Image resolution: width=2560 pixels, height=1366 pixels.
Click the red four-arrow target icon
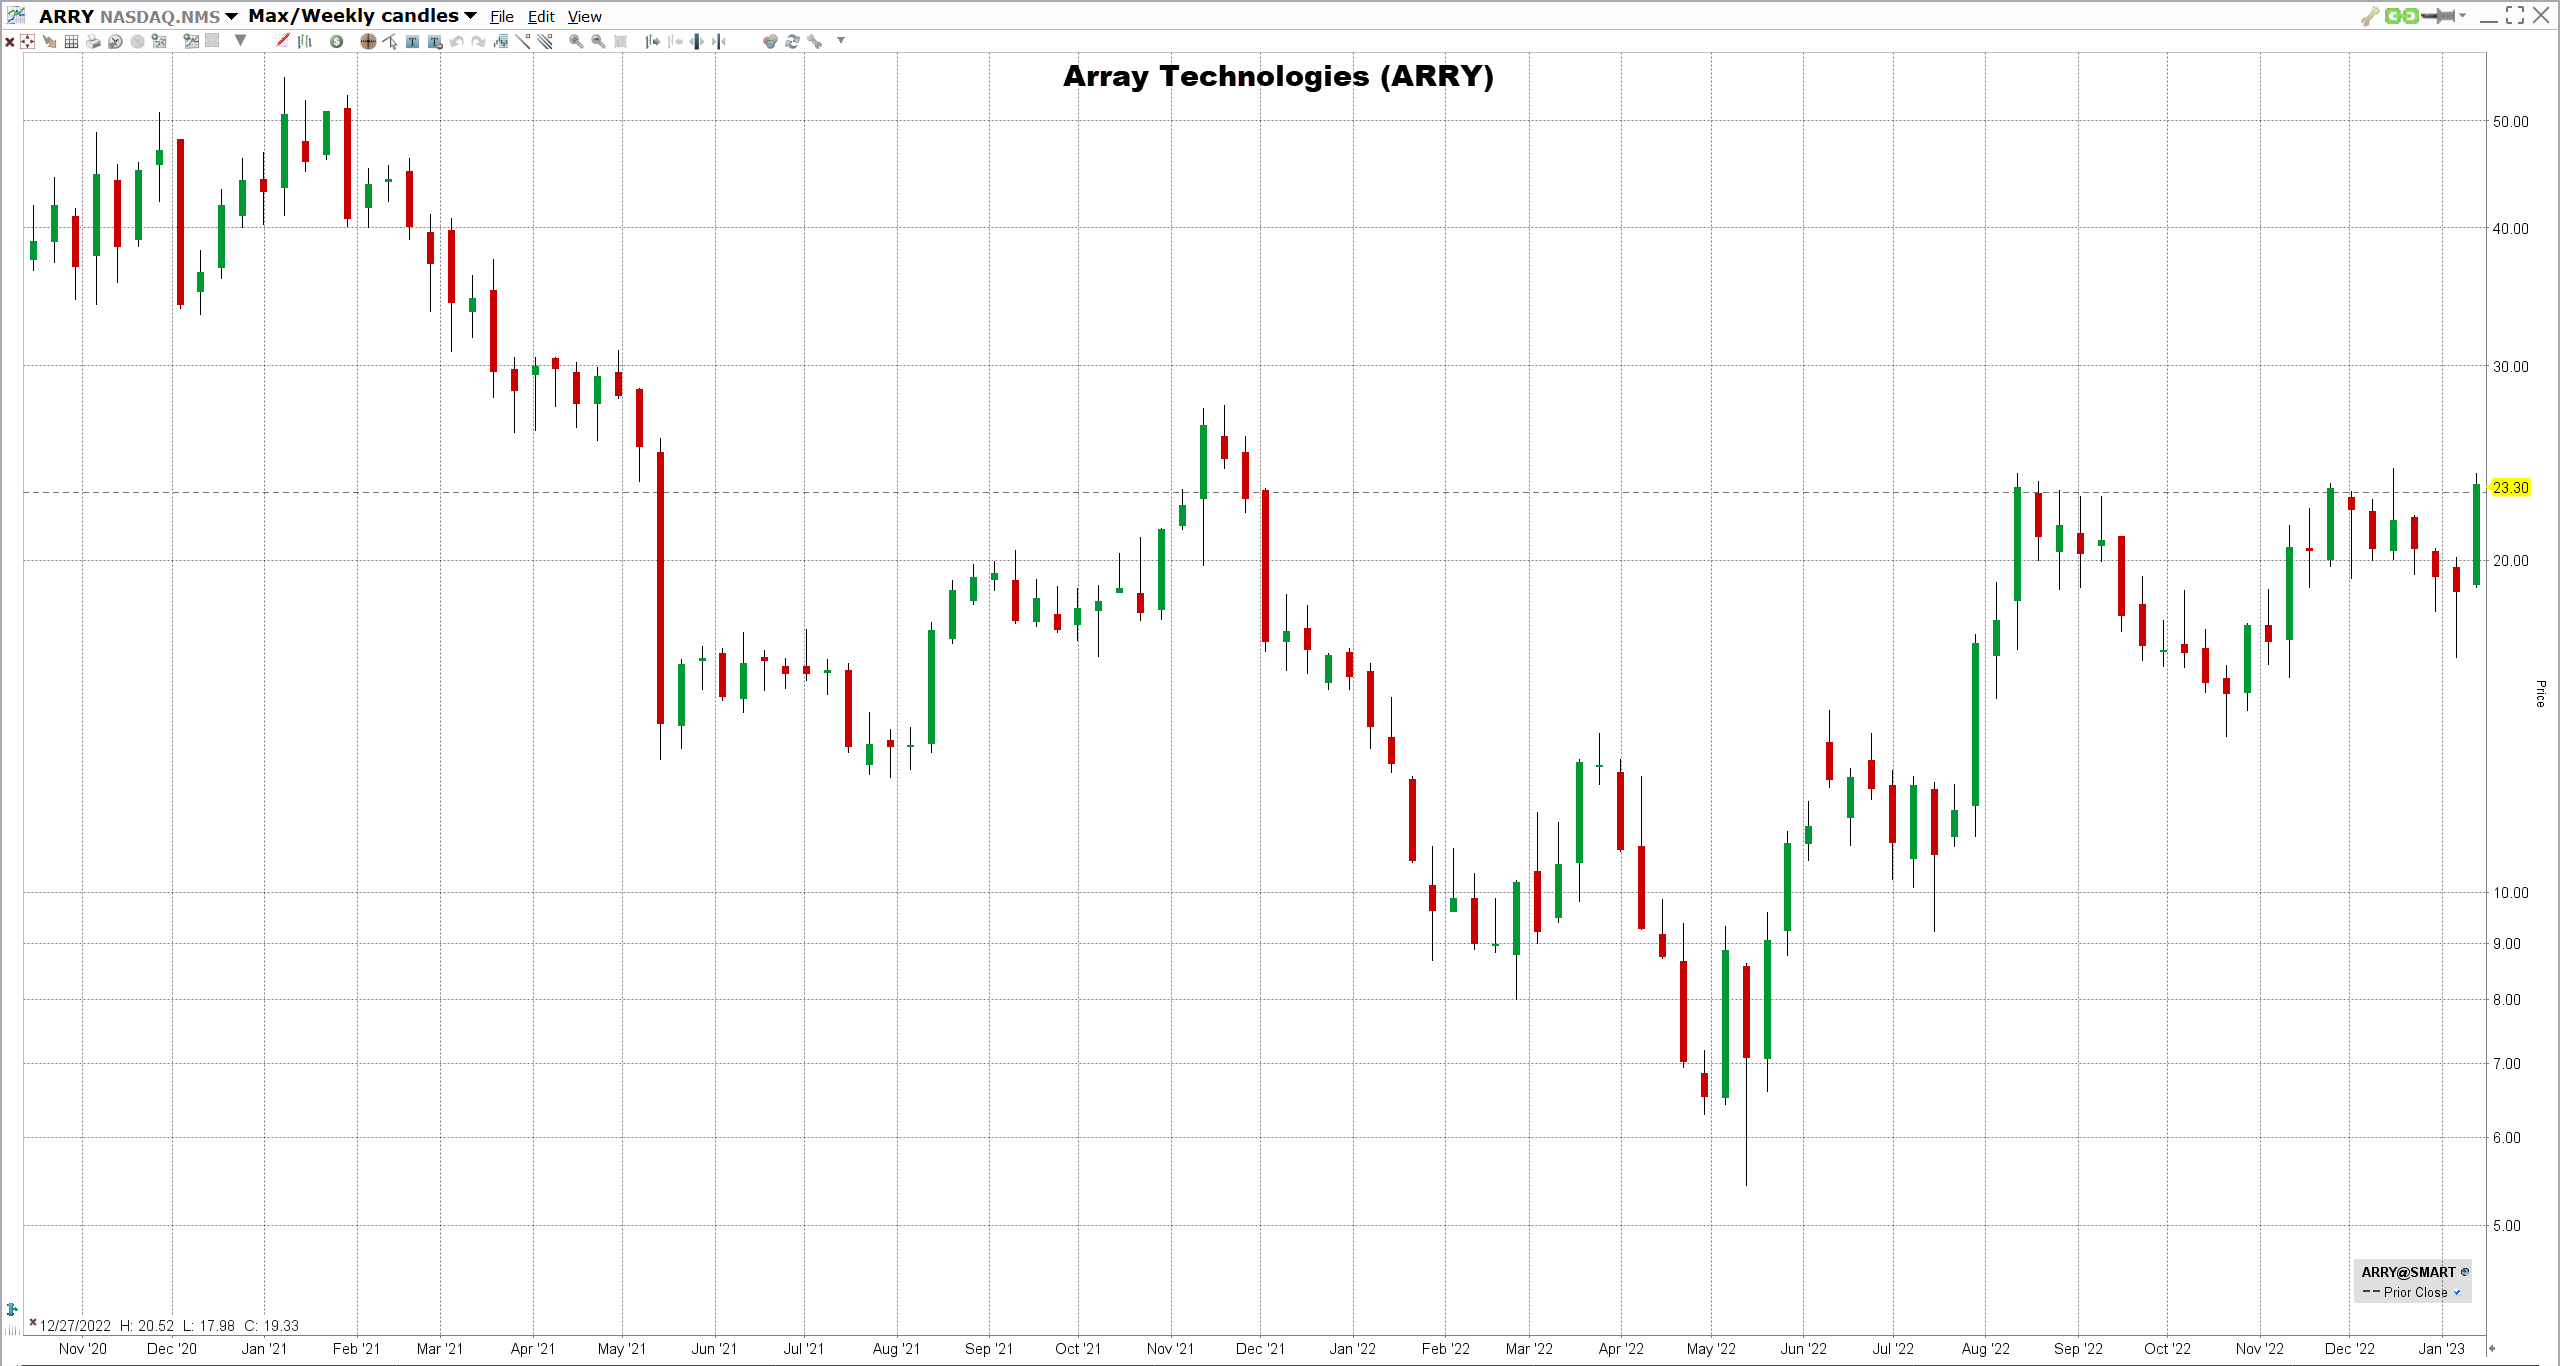click(28, 41)
